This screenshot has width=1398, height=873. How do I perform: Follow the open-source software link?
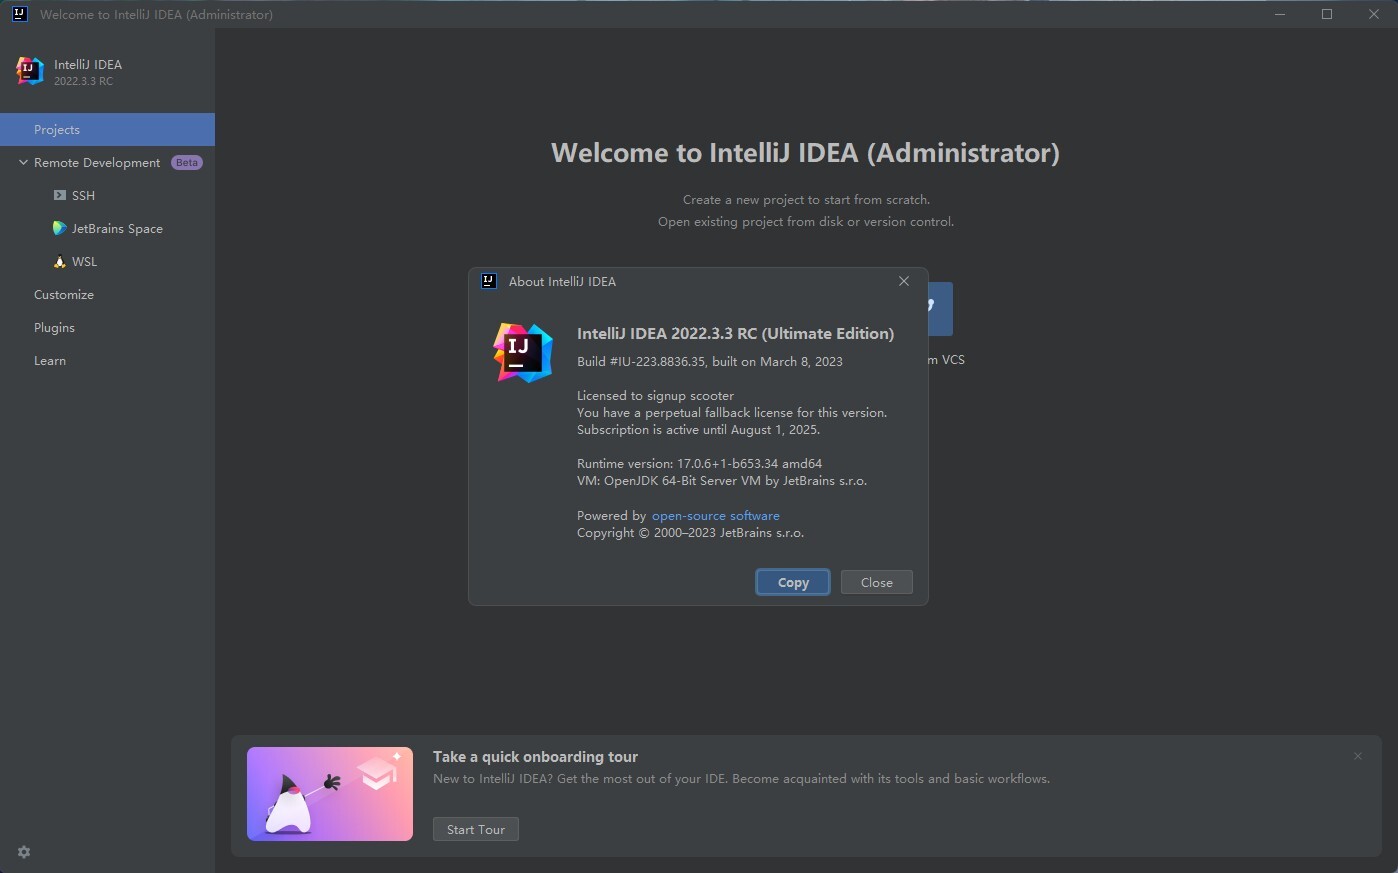click(x=716, y=516)
